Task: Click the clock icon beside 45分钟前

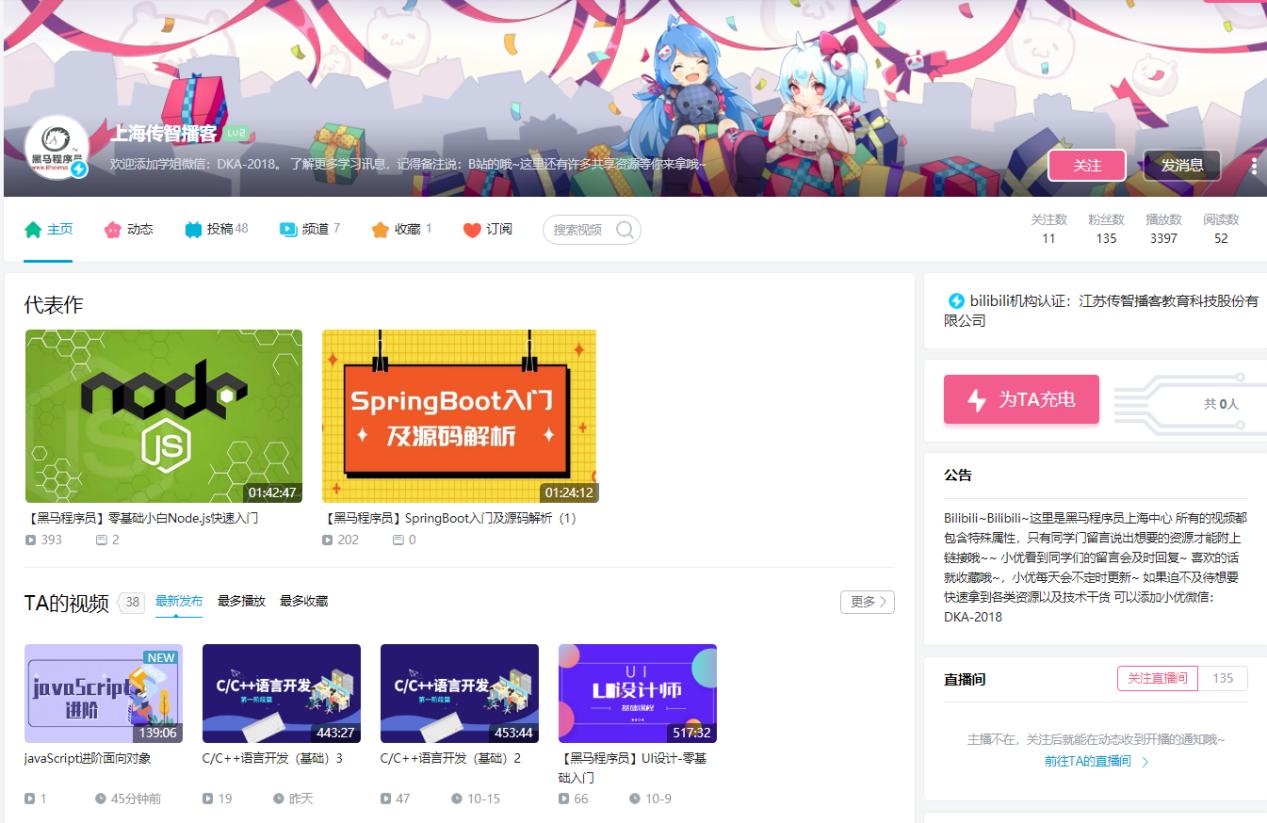Action: click(100, 798)
